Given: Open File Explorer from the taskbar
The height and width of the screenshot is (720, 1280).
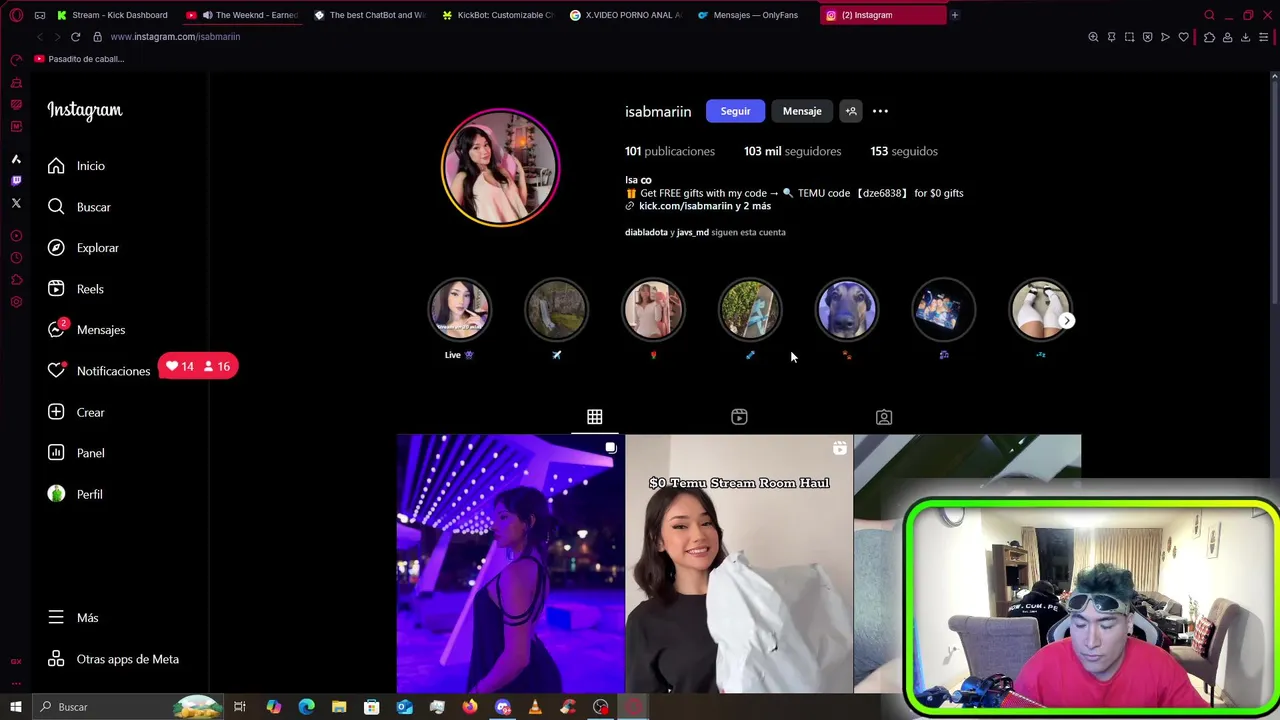Looking at the screenshot, I should (x=339, y=707).
